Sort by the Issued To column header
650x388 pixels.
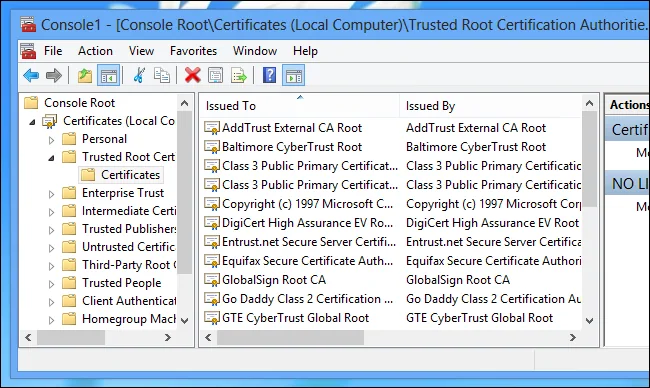click(x=299, y=106)
